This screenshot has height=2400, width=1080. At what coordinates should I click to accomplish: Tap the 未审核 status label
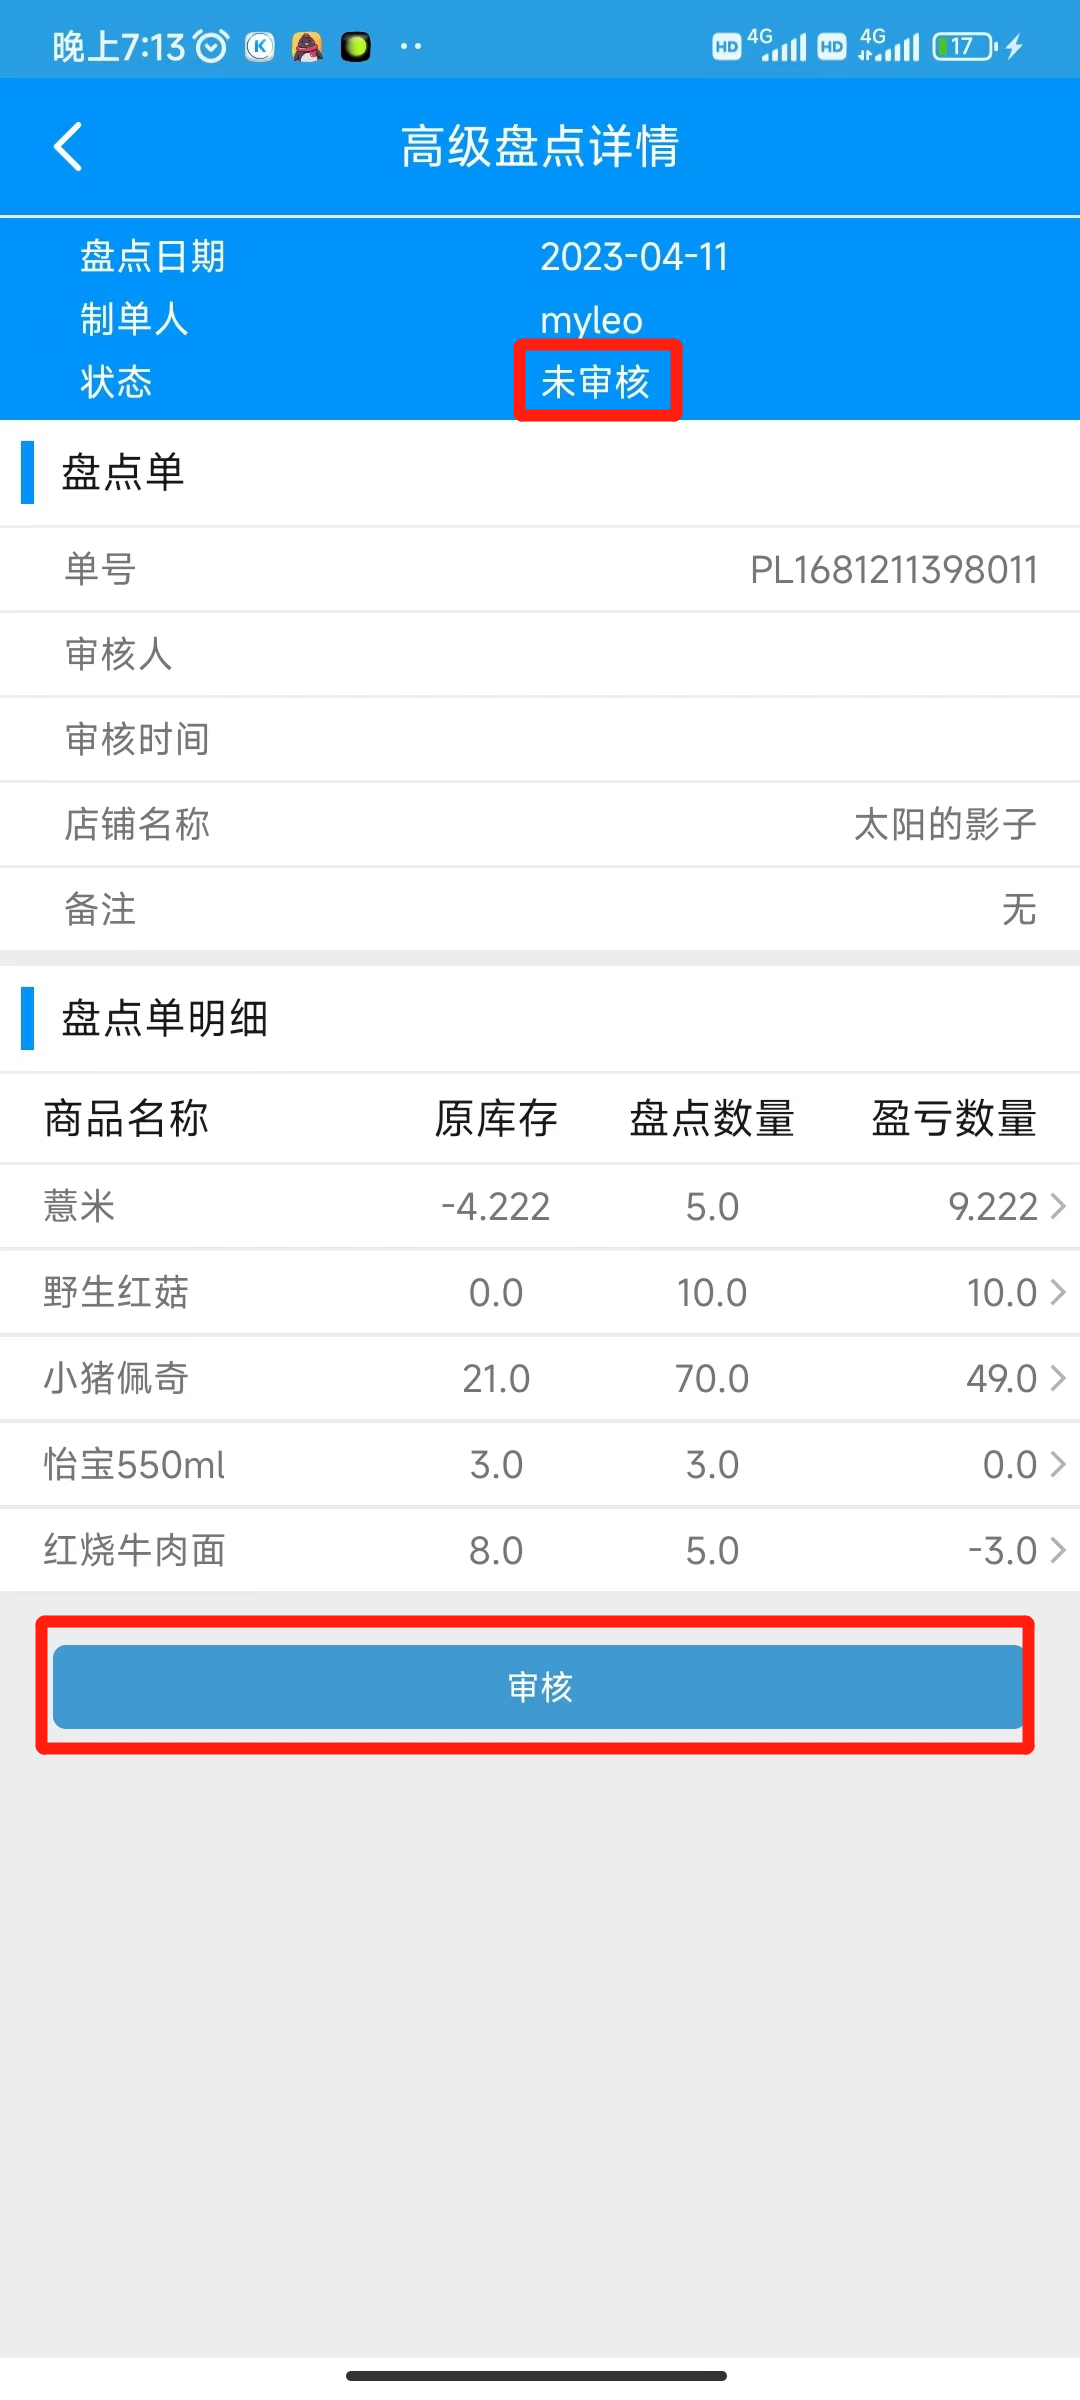click(x=596, y=382)
